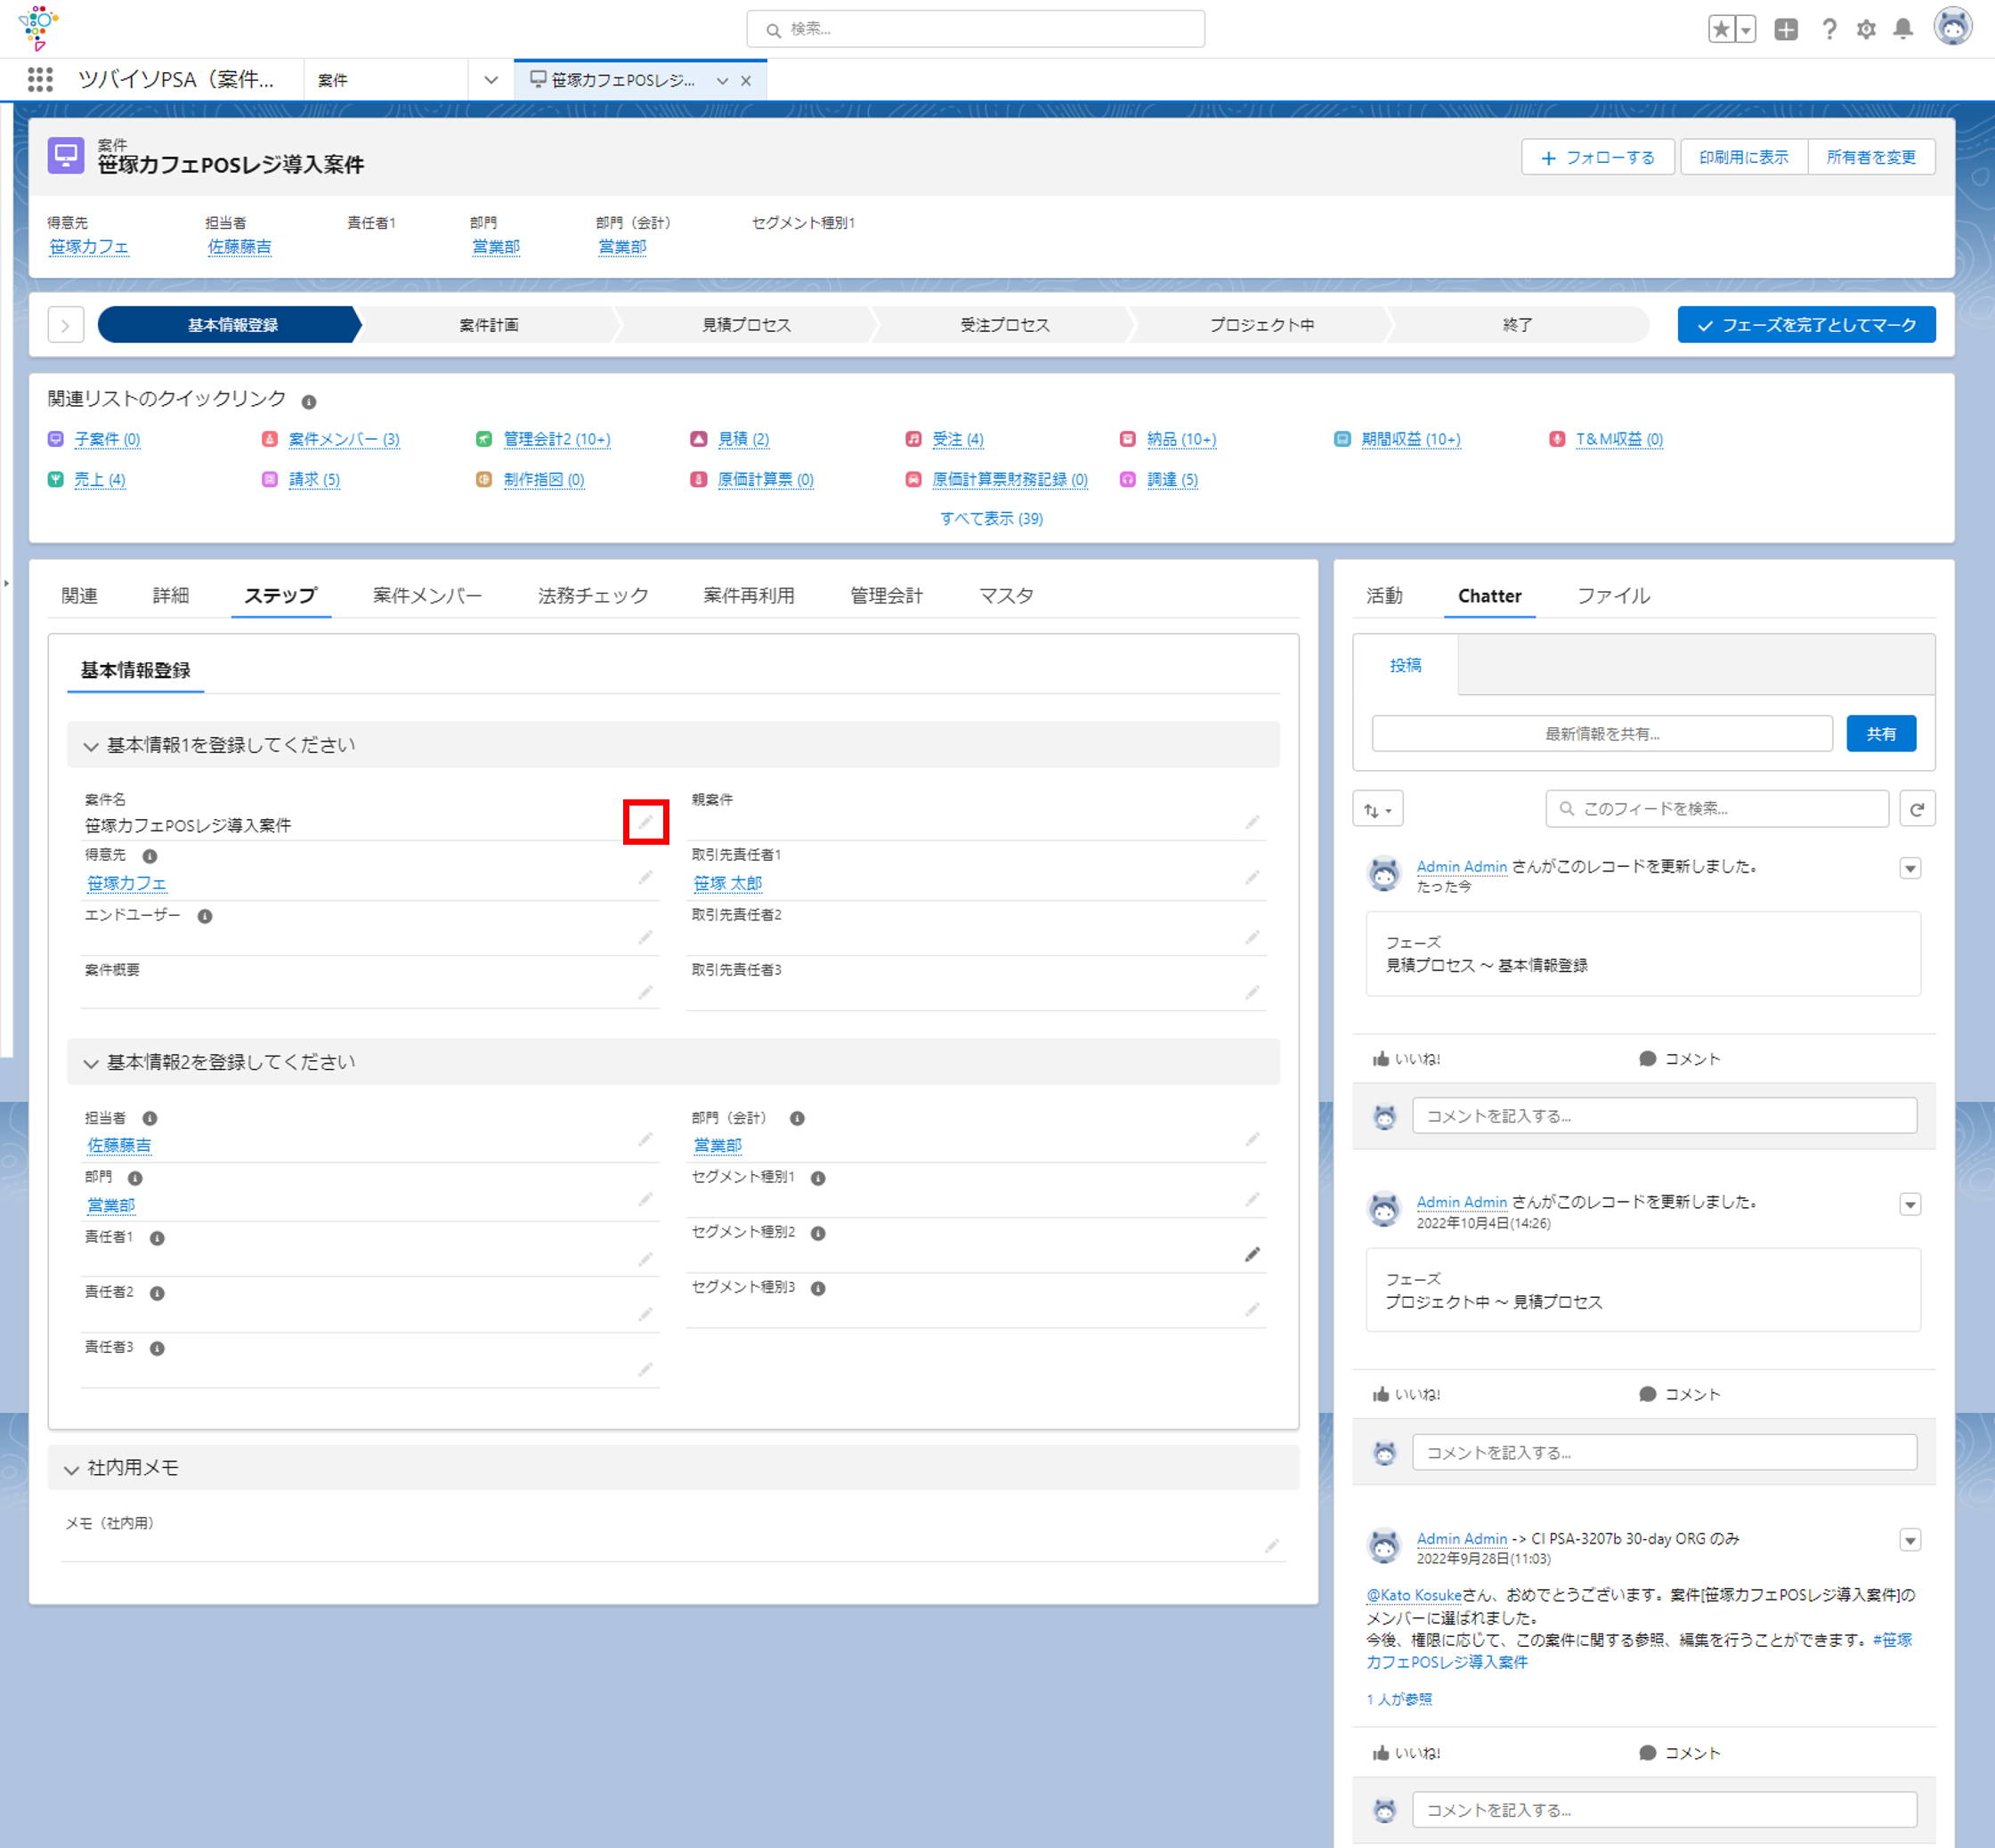Click フェーズを完了としてマーク button
1995x1848 pixels.
(1806, 325)
